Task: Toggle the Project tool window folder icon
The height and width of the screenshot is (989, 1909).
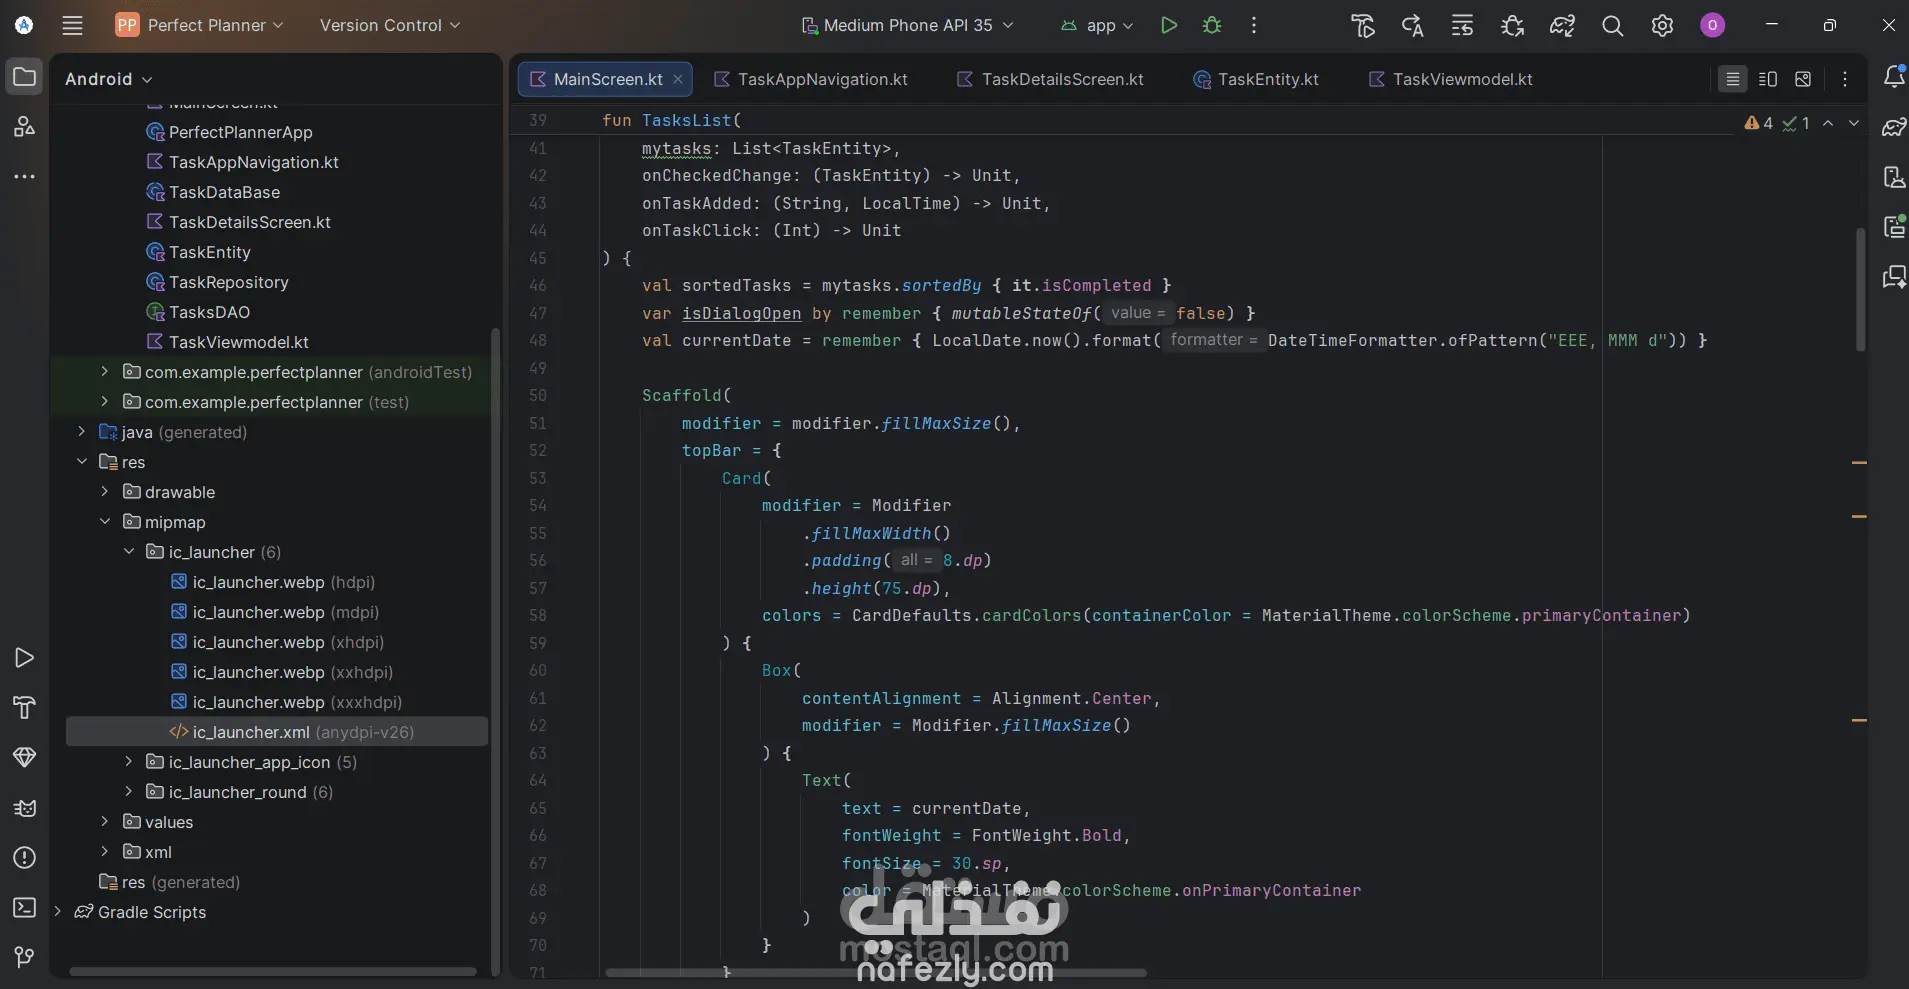Action: point(24,77)
